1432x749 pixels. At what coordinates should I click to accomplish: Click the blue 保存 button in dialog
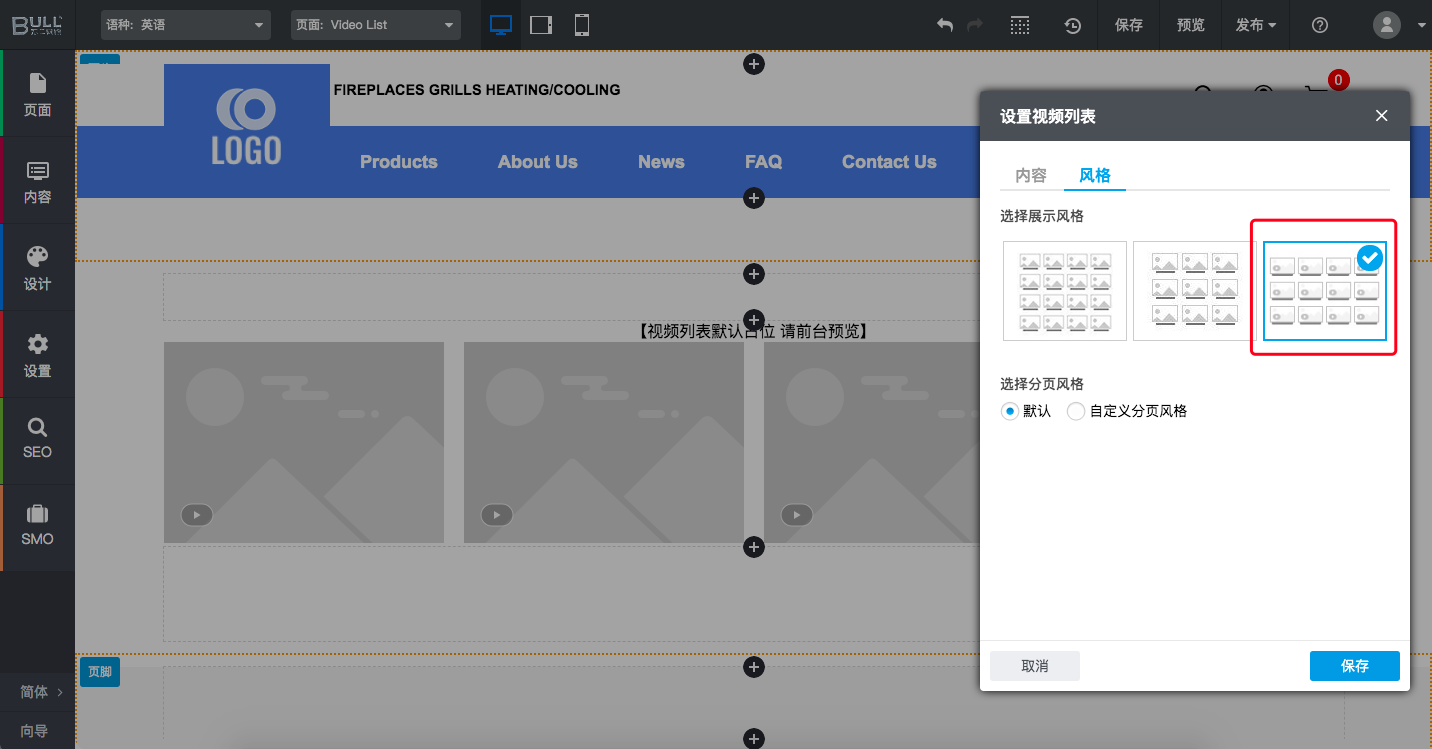1354,666
